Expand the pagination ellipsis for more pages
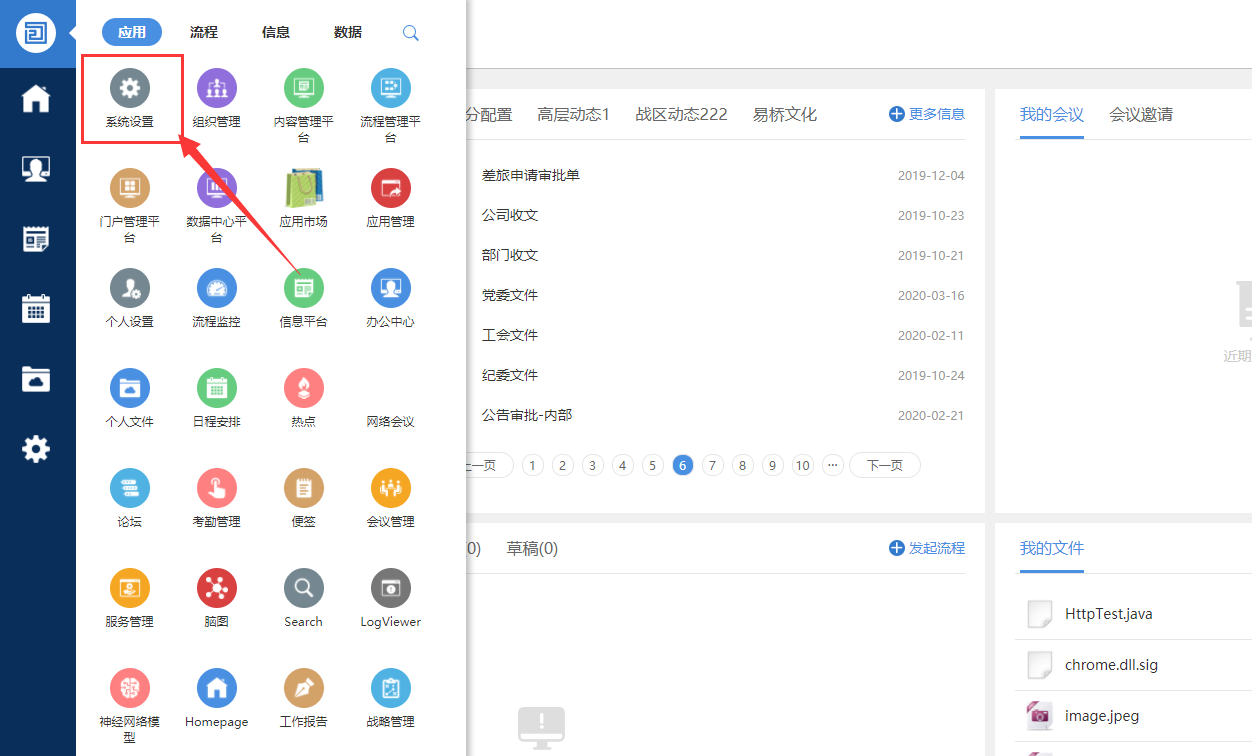The width and height of the screenshot is (1252, 756). pos(833,465)
